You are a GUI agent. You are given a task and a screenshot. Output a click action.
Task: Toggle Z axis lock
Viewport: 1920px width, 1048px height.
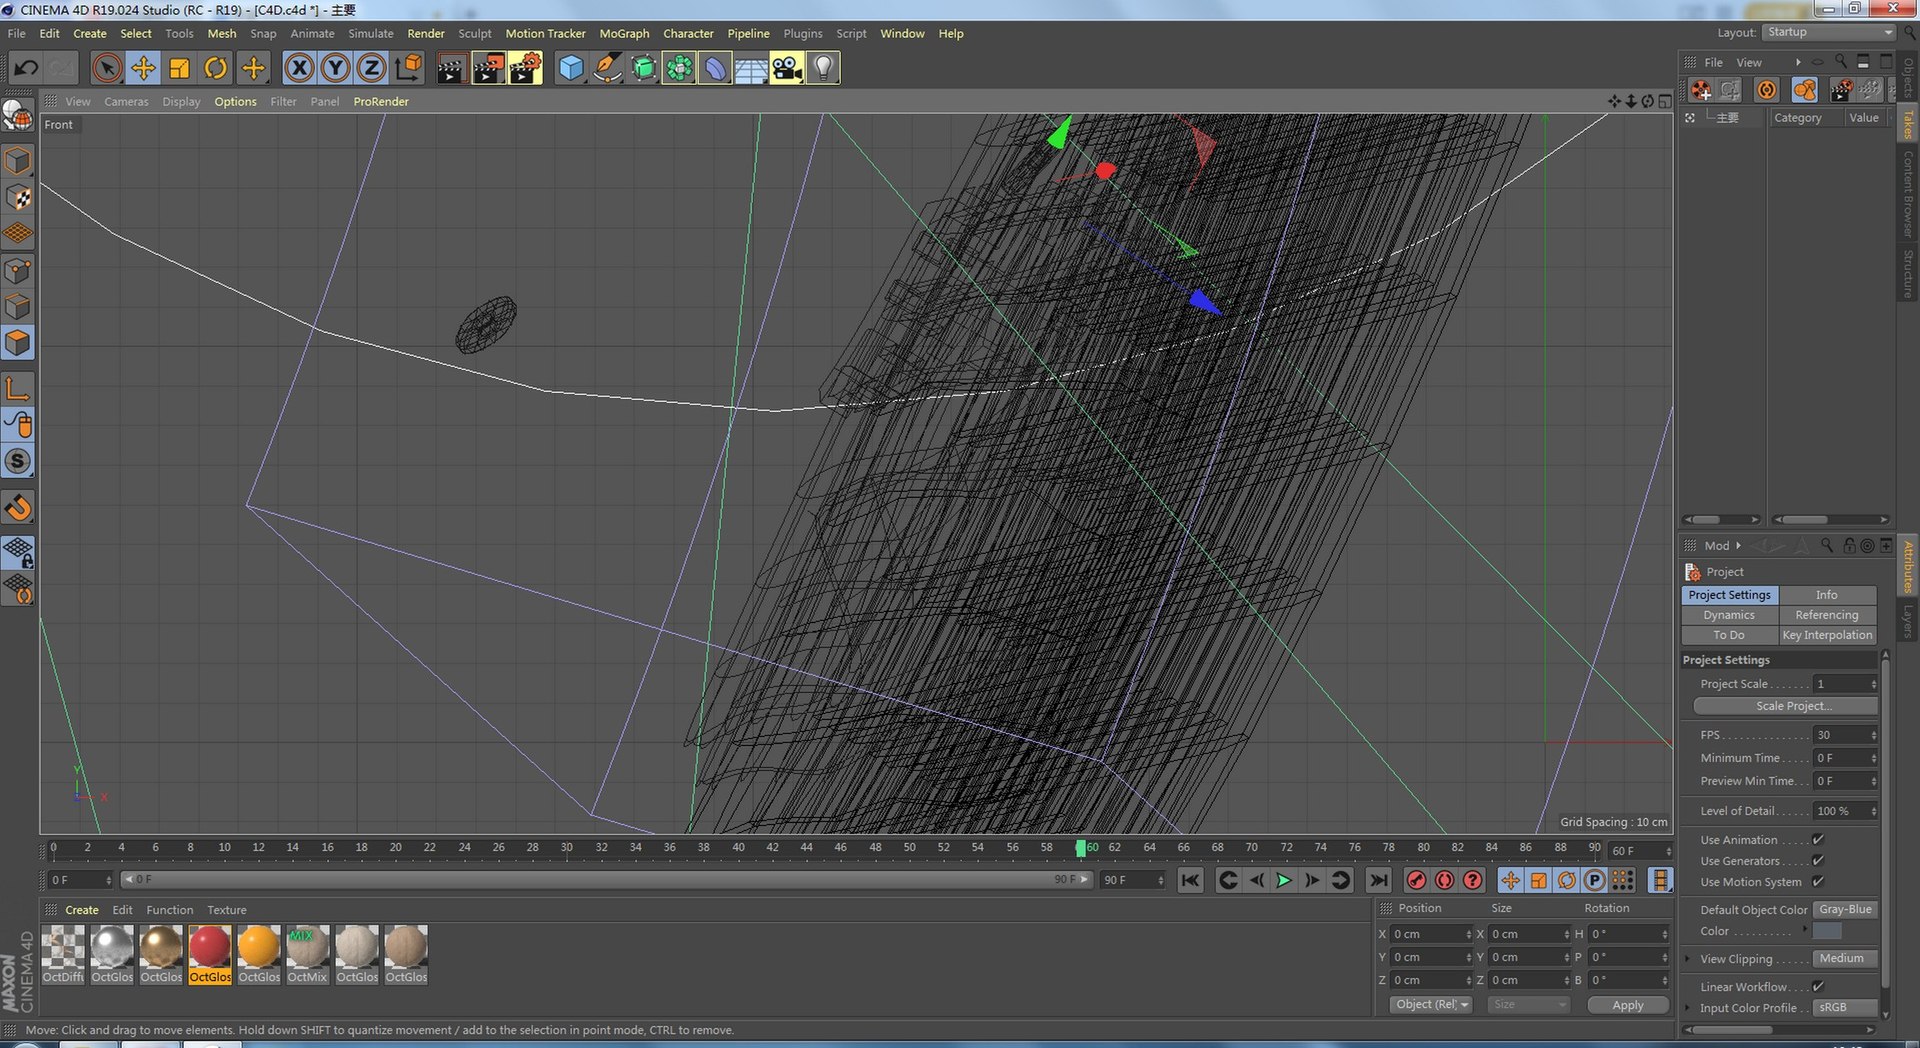pos(371,68)
